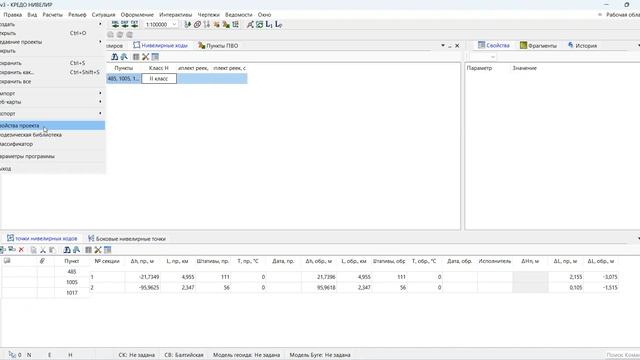This screenshot has width=640, height=360.
Task: Choose Классификатор menu entry
Action: pyautogui.click(x=52, y=144)
